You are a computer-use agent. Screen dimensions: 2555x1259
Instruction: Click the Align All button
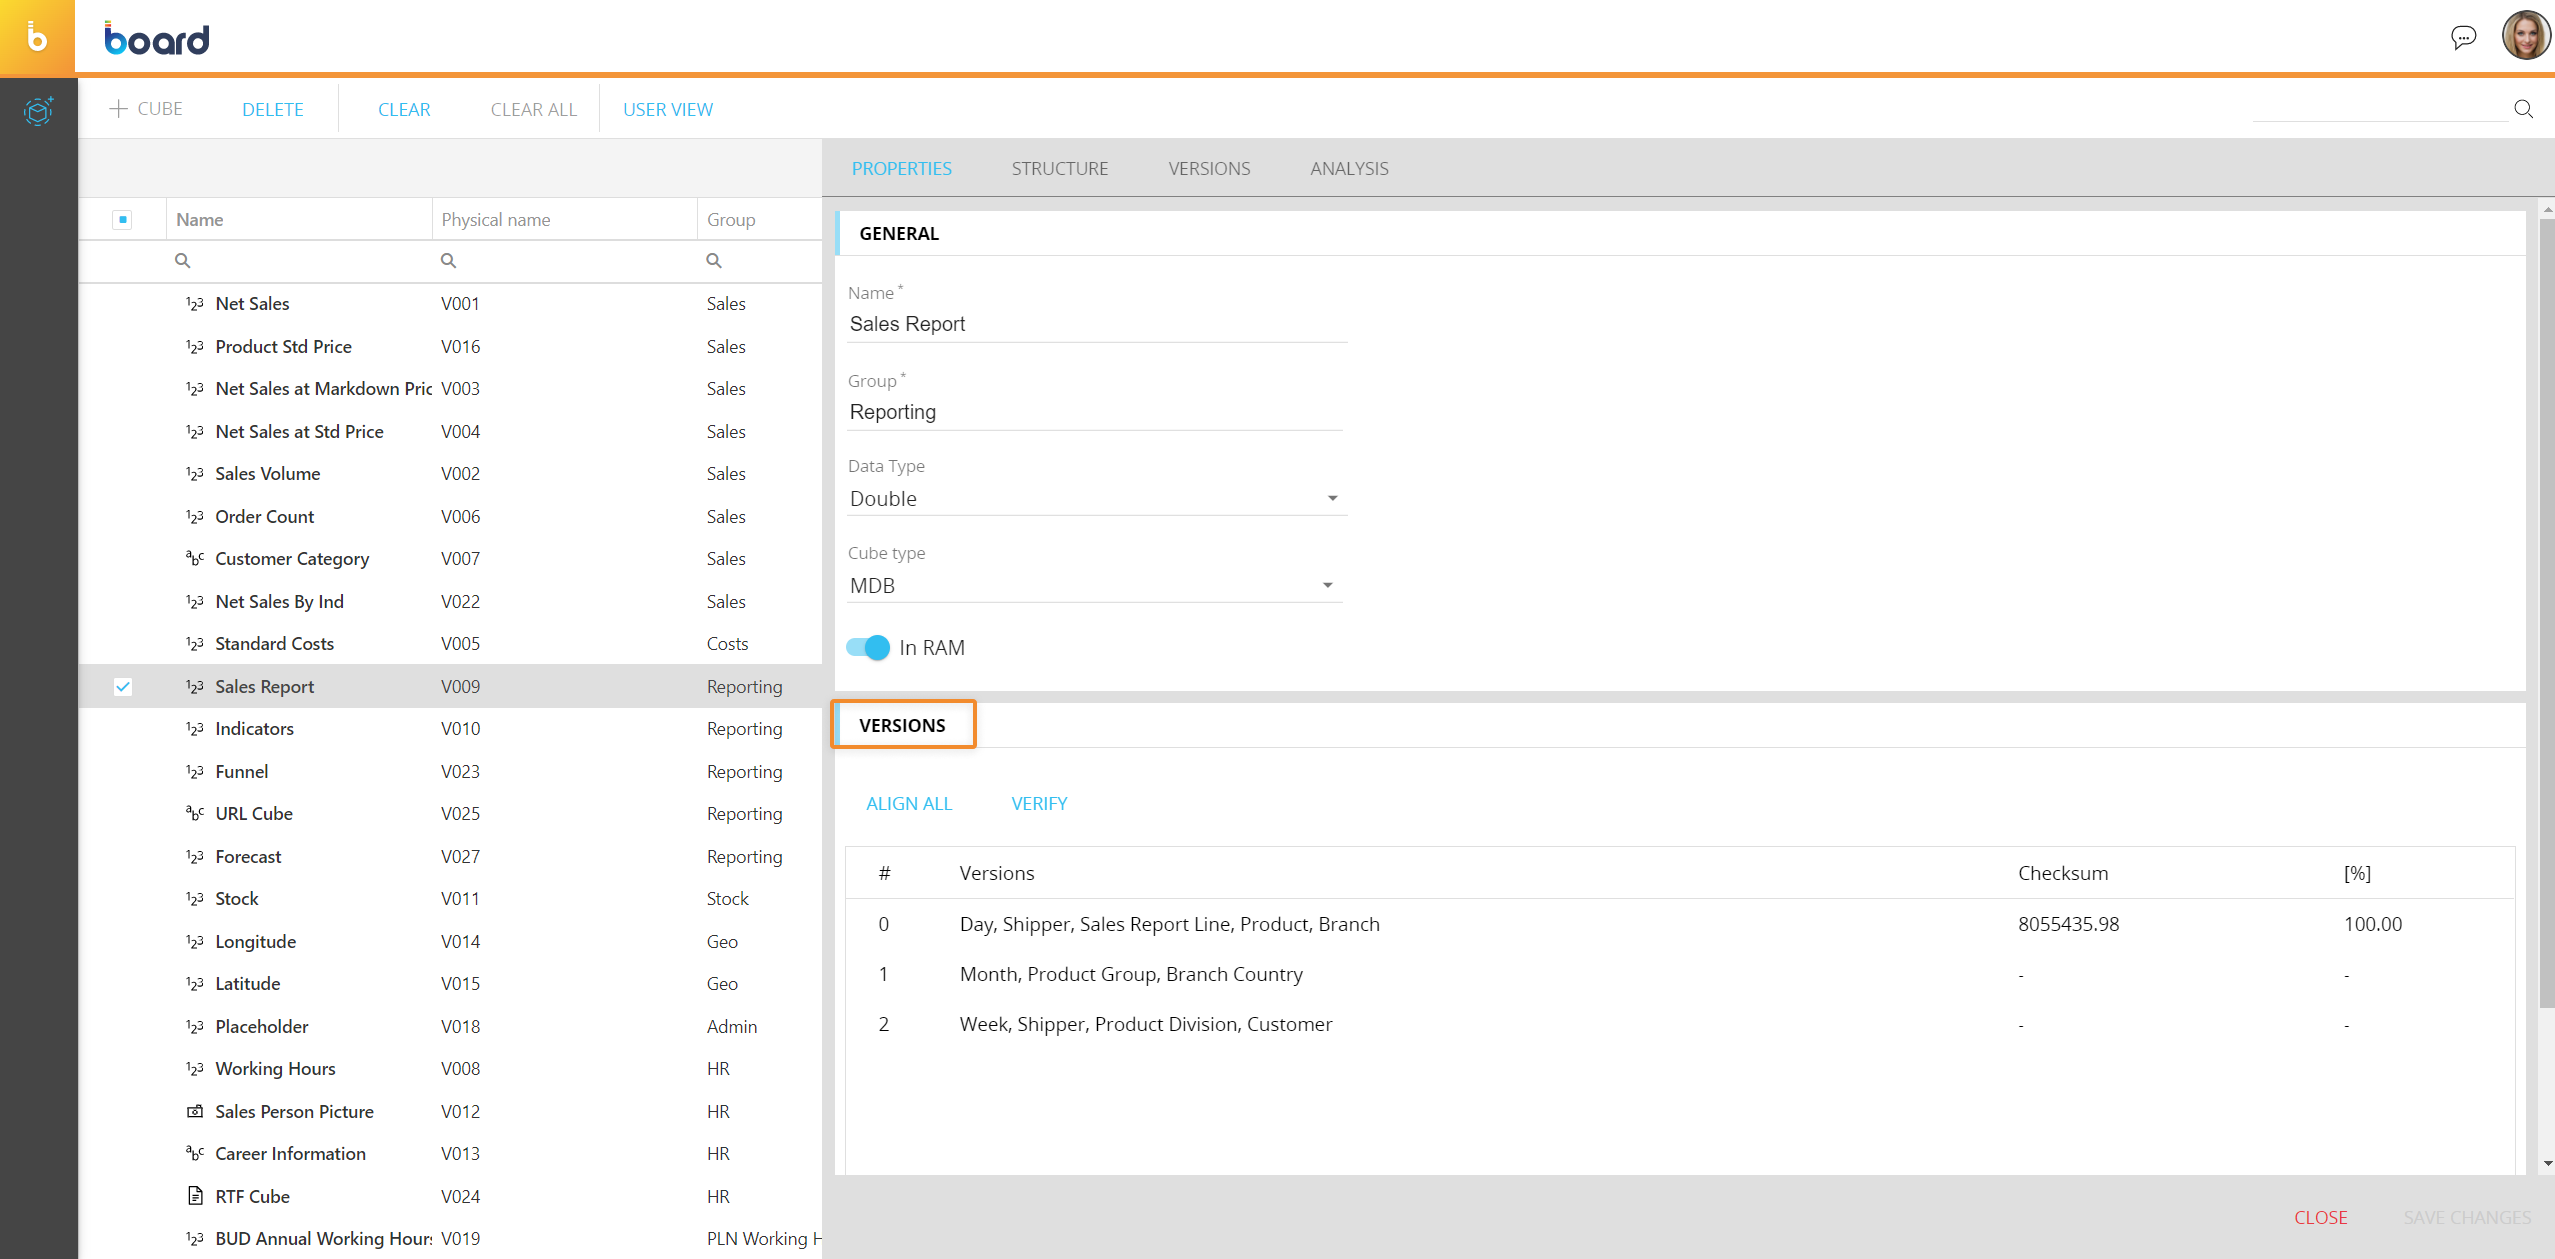(908, 804)
